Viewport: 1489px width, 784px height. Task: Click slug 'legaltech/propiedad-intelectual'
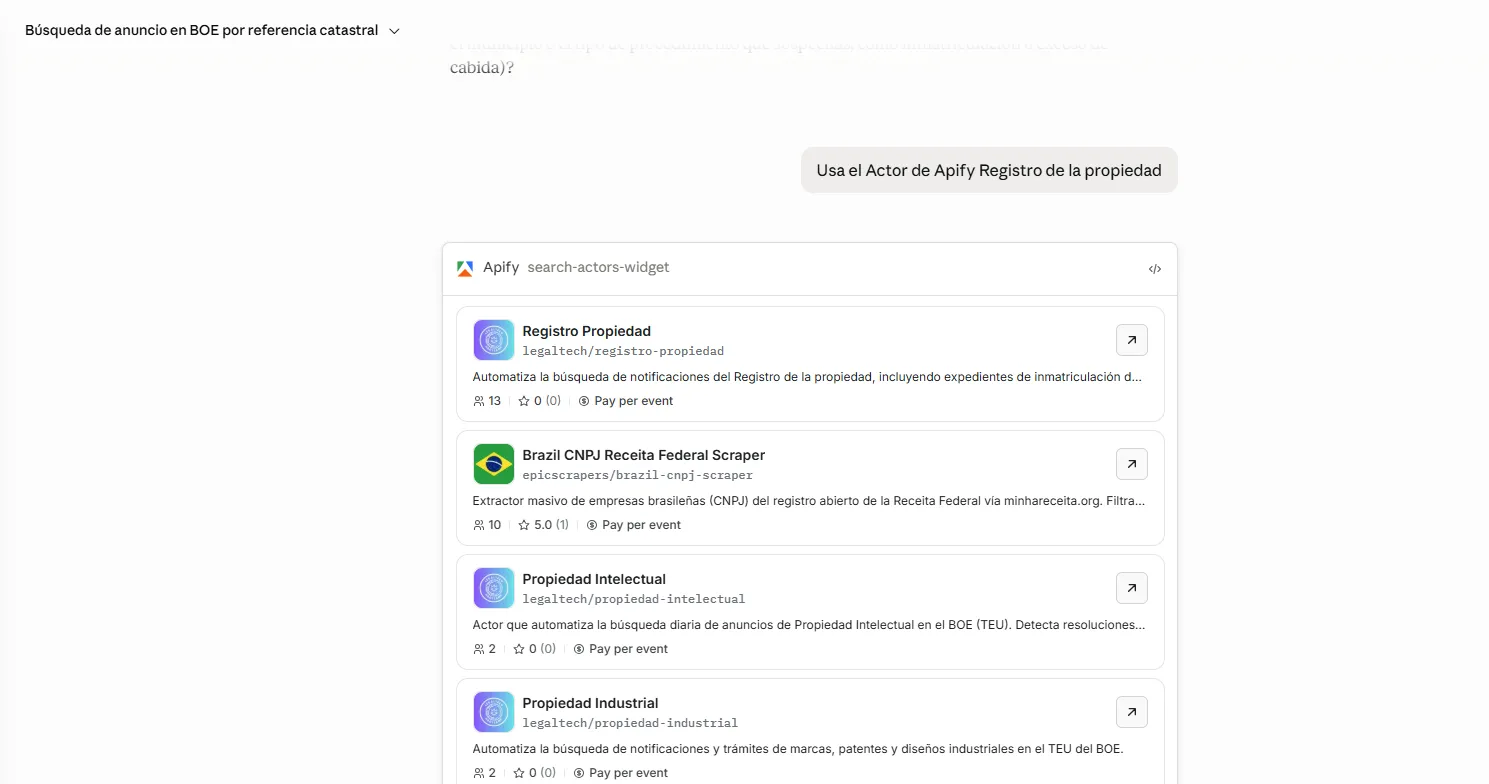pyautogui.click(x=634, y=599)
